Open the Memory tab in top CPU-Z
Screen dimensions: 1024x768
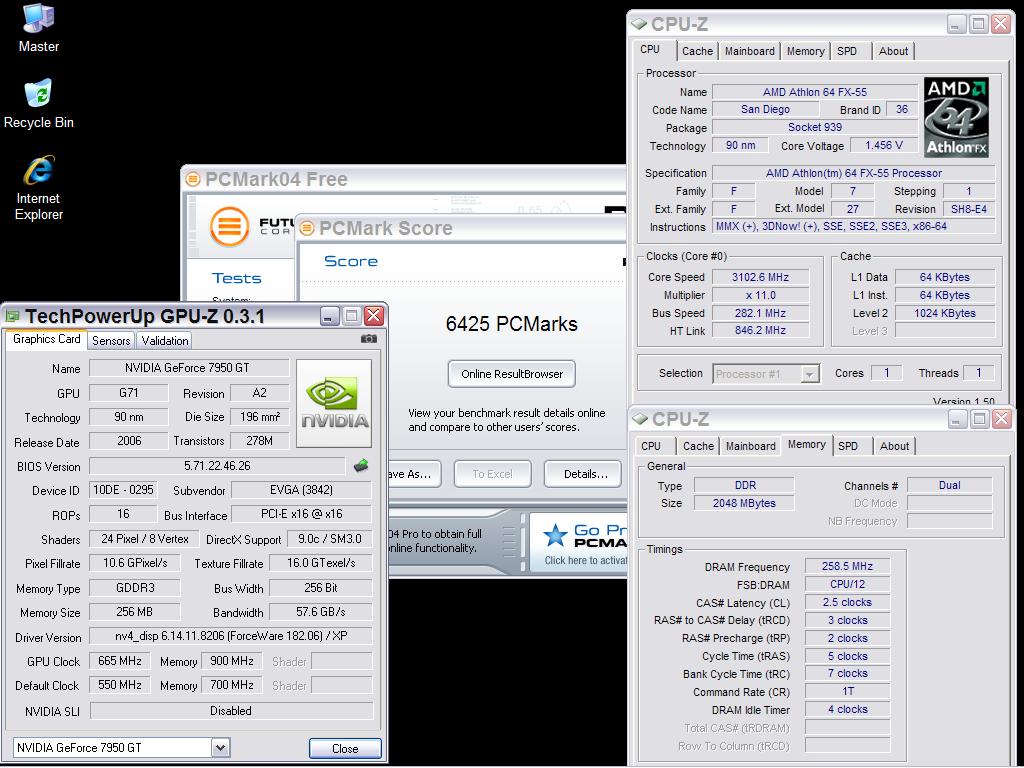805,51
